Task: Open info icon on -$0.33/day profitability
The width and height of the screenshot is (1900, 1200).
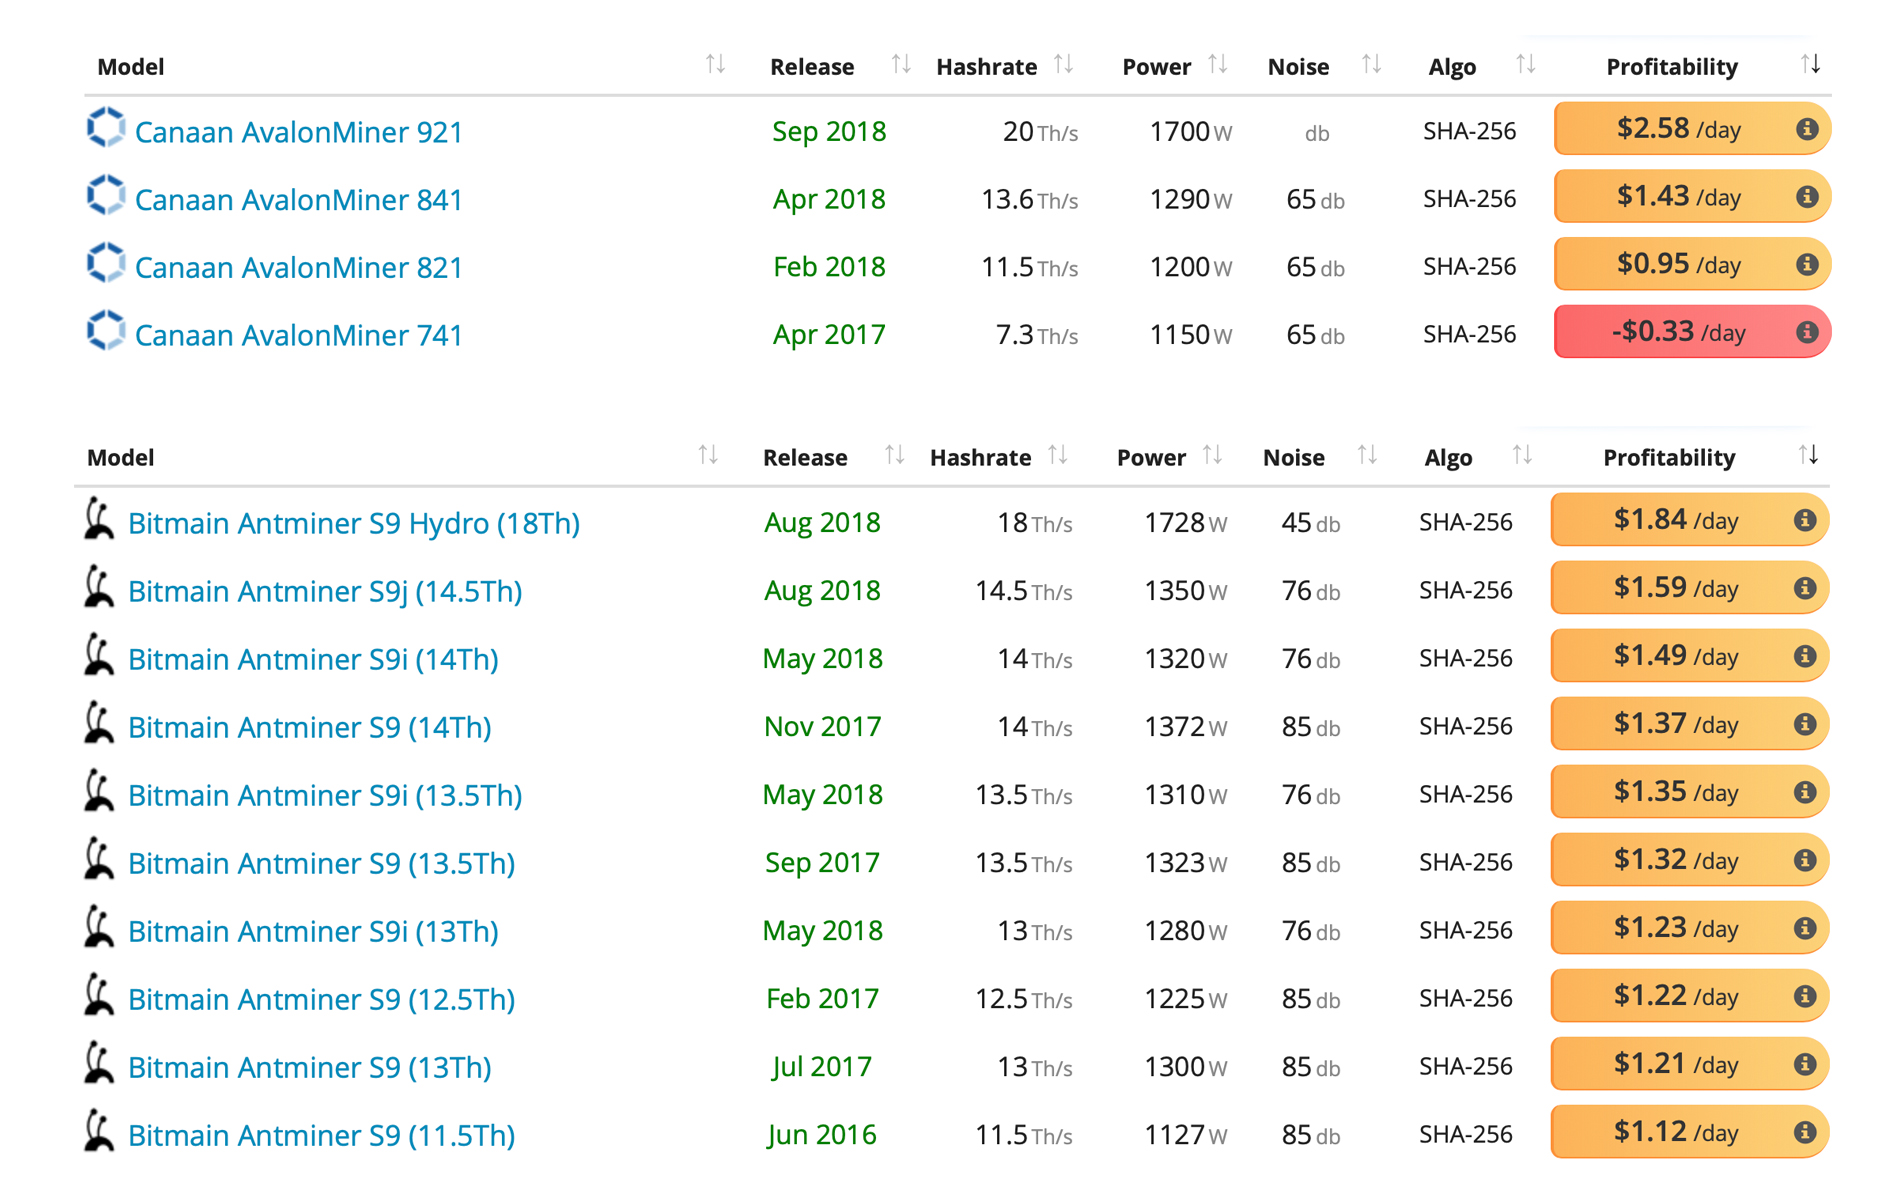Action: point(1806,332)
